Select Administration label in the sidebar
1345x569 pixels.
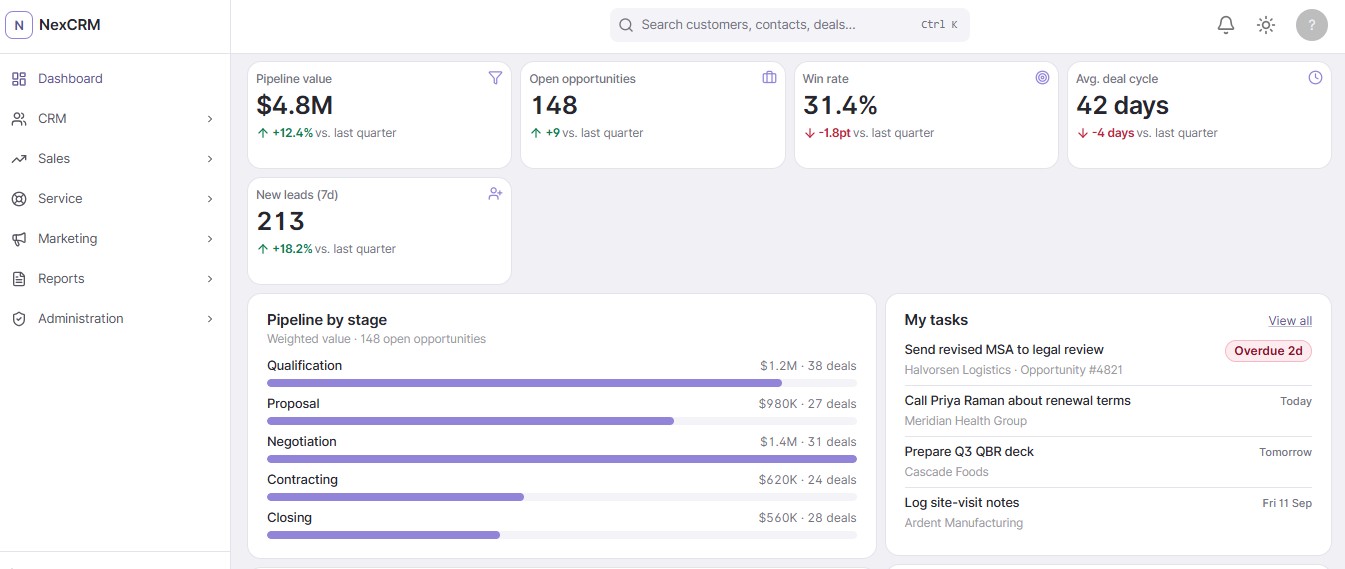[81, 319]
